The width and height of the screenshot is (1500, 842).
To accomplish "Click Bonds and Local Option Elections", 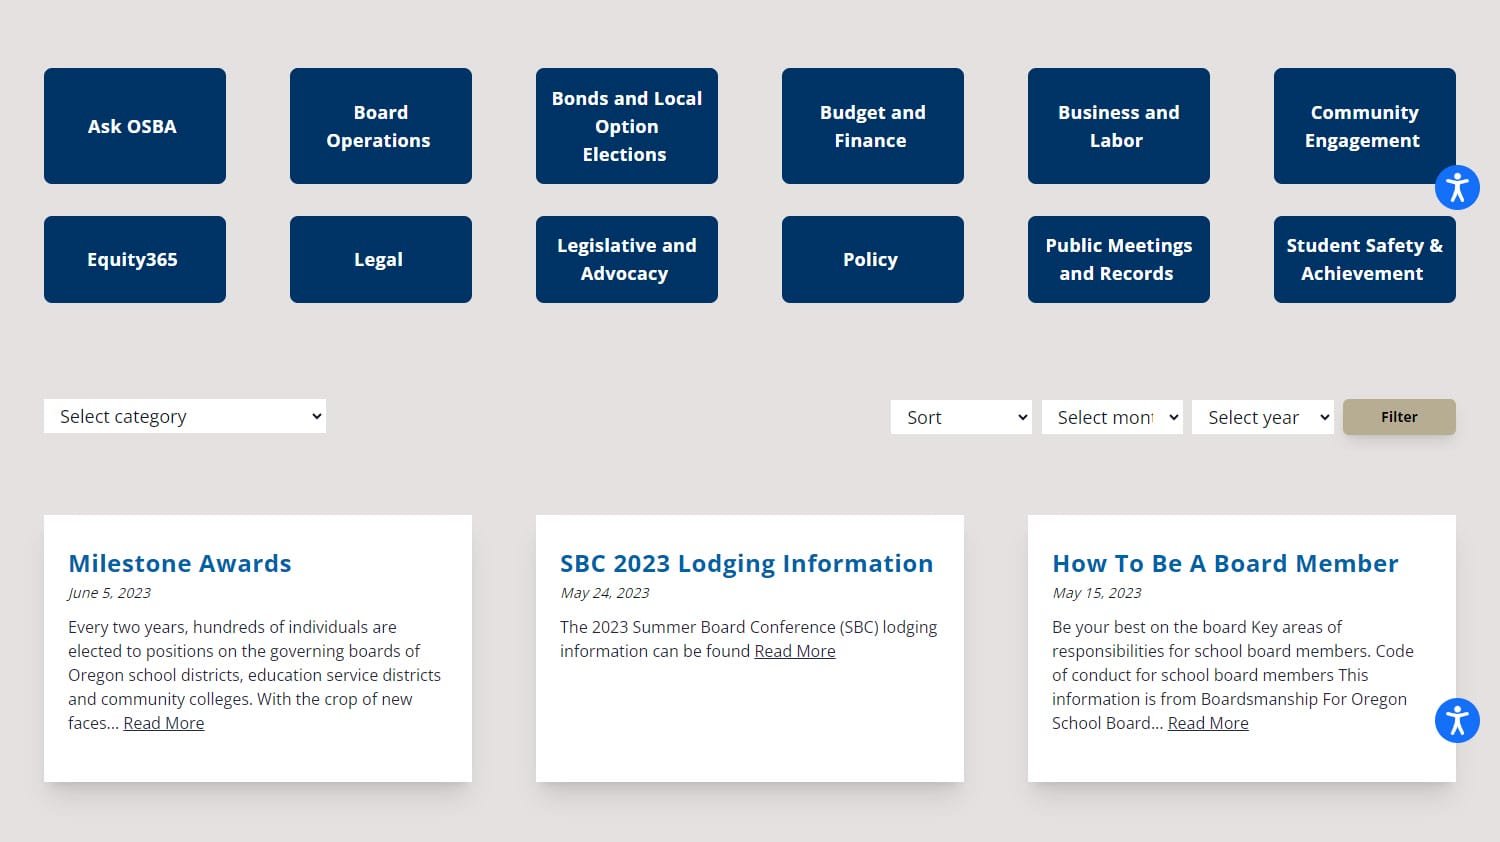I will pyautogui.click(x=626, y=126).
